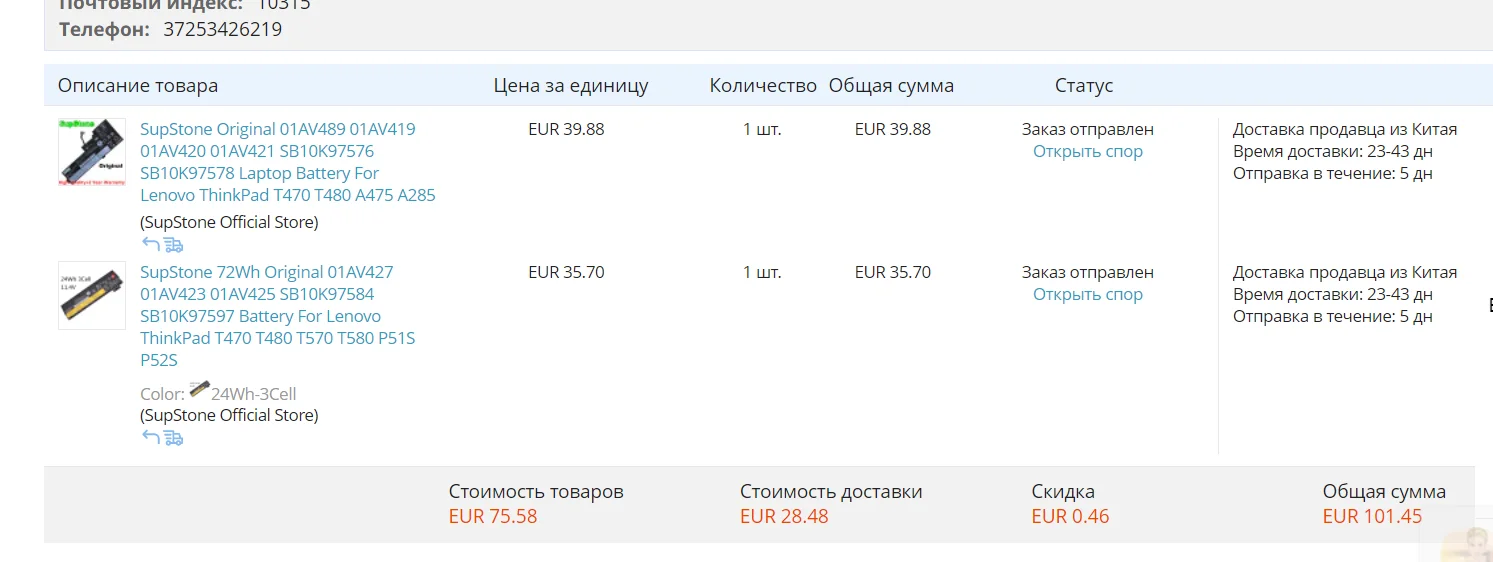Click SupStone Official Store under second item
This screenshot has width=1493, height=562.
point(229,415)
